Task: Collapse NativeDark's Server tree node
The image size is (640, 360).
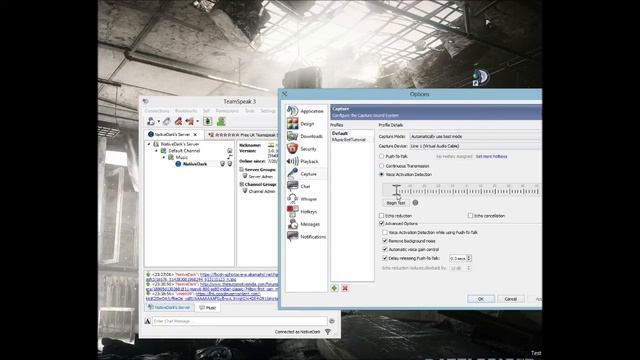Action: click(149, 144)
